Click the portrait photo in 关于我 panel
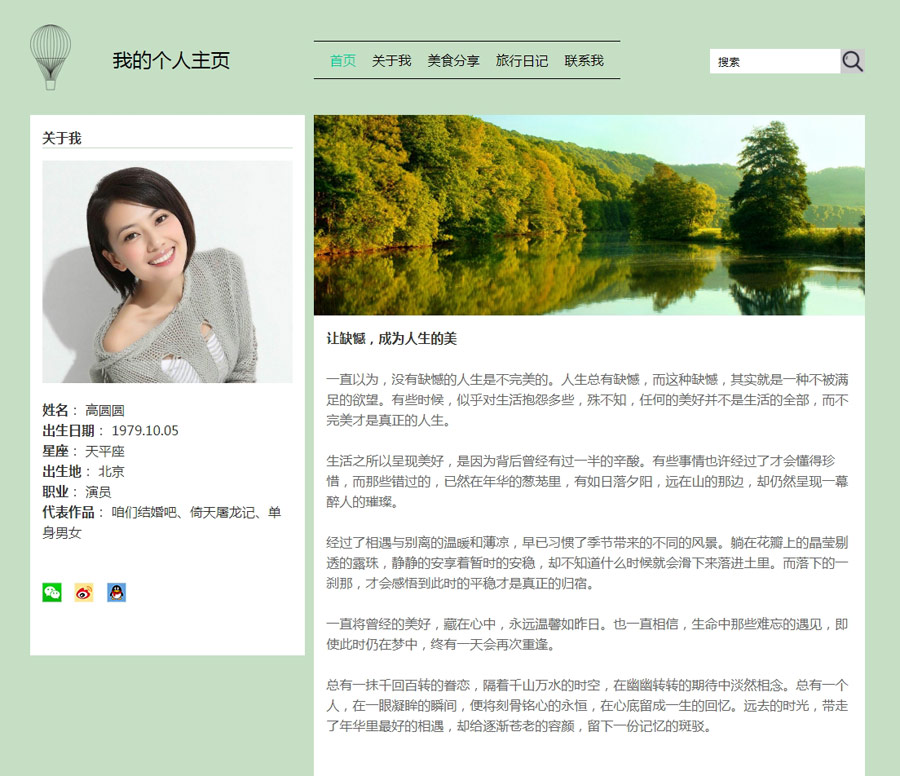Viewport: 900px width, 776px height. pyautogui.click(x=167, y=271)
